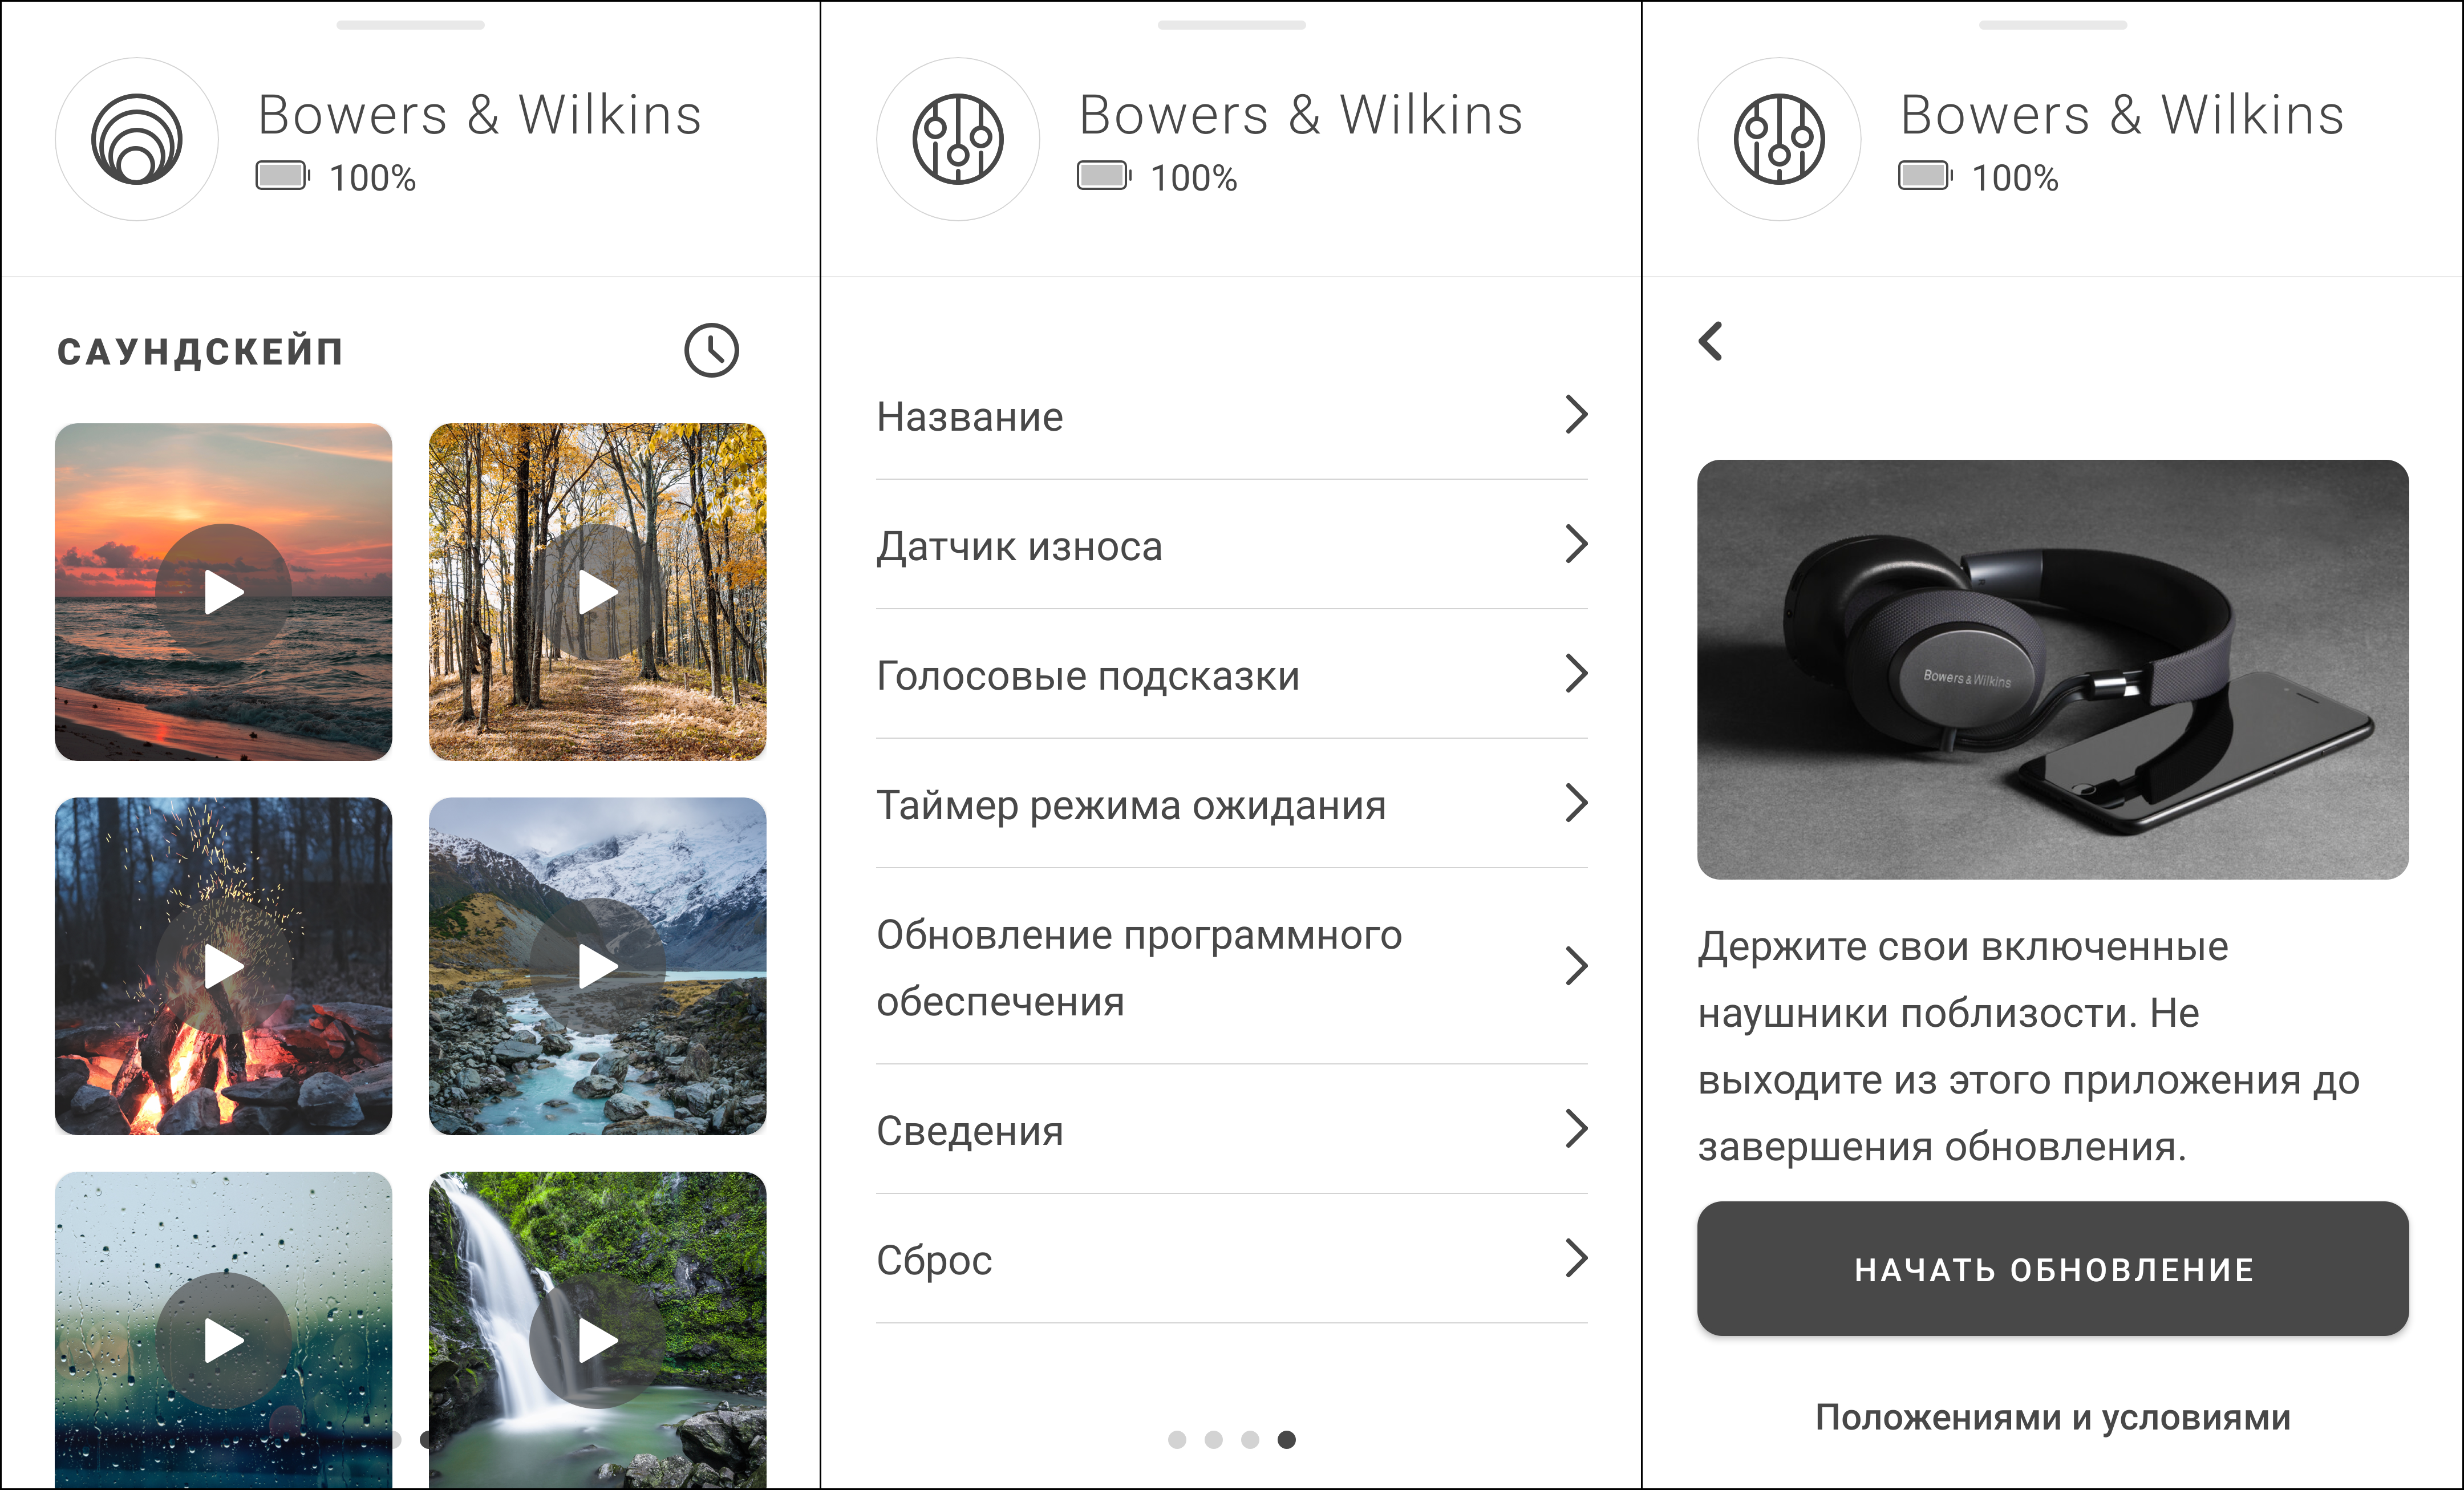Play the mountain stream soundscape

click(x=597, y=966)
